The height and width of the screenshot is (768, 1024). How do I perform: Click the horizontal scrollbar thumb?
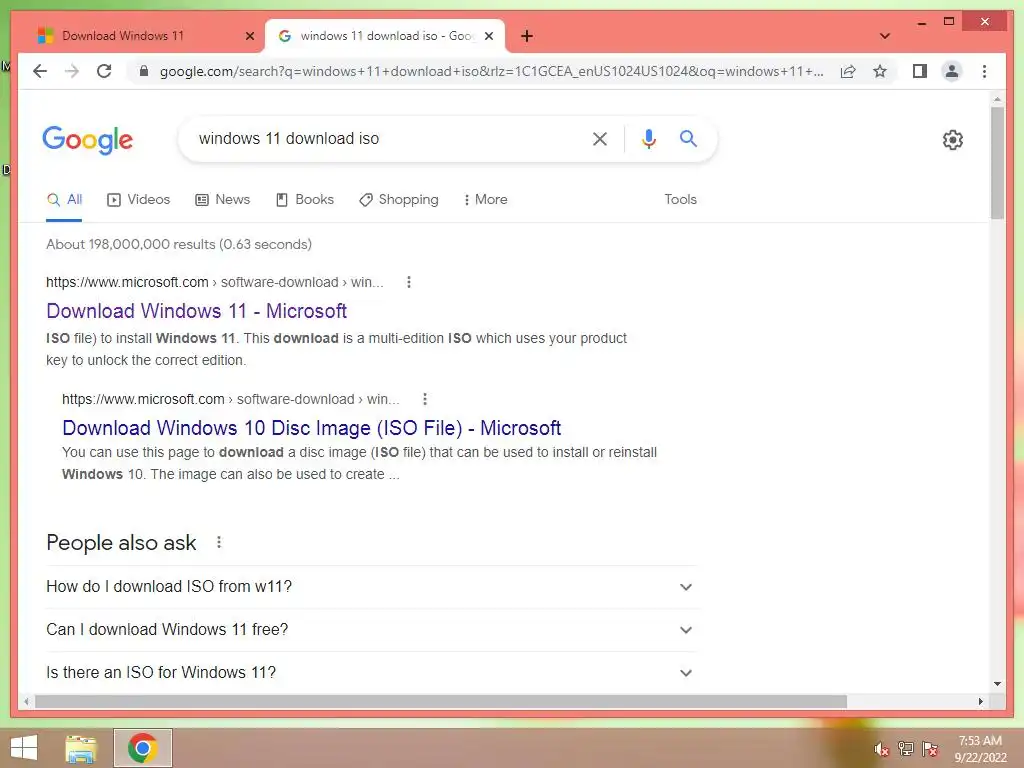coord(441,701)
